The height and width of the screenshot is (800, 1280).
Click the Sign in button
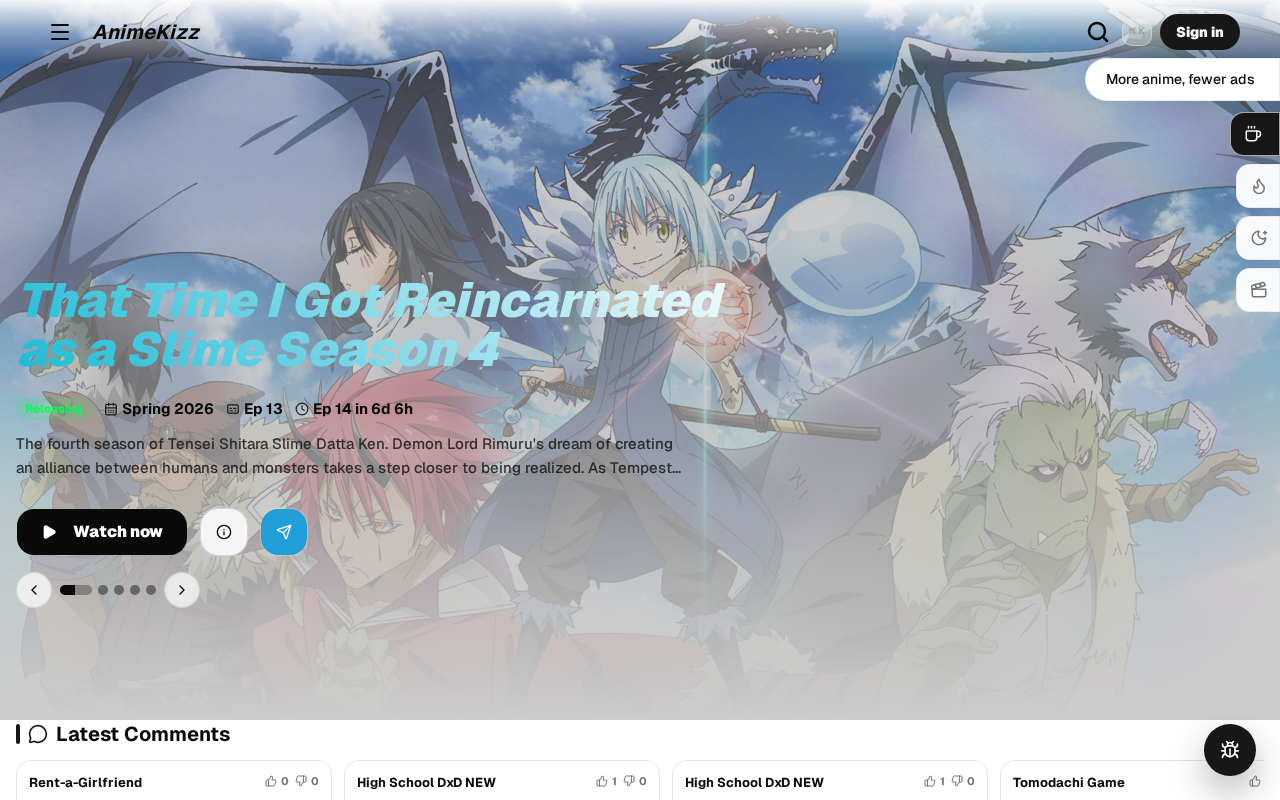pyautogui.click(x=1200, y=32)
